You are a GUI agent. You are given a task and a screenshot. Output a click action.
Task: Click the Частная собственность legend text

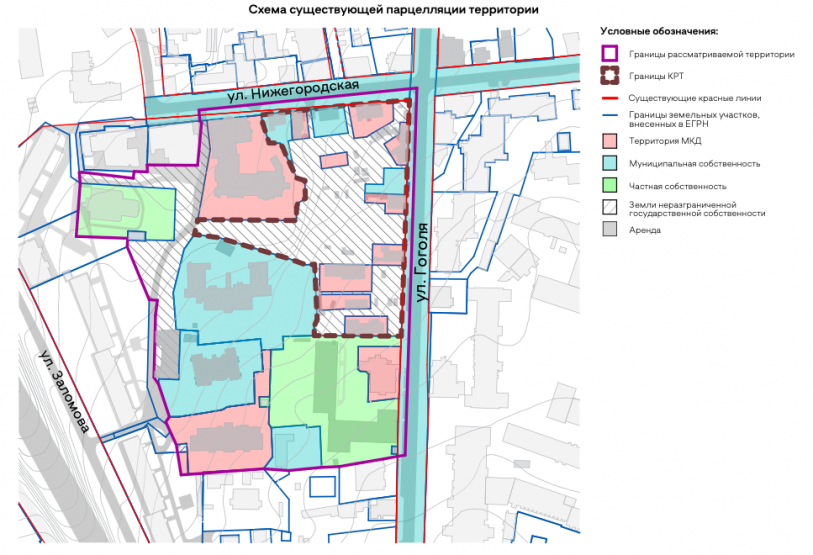(678, 186)
